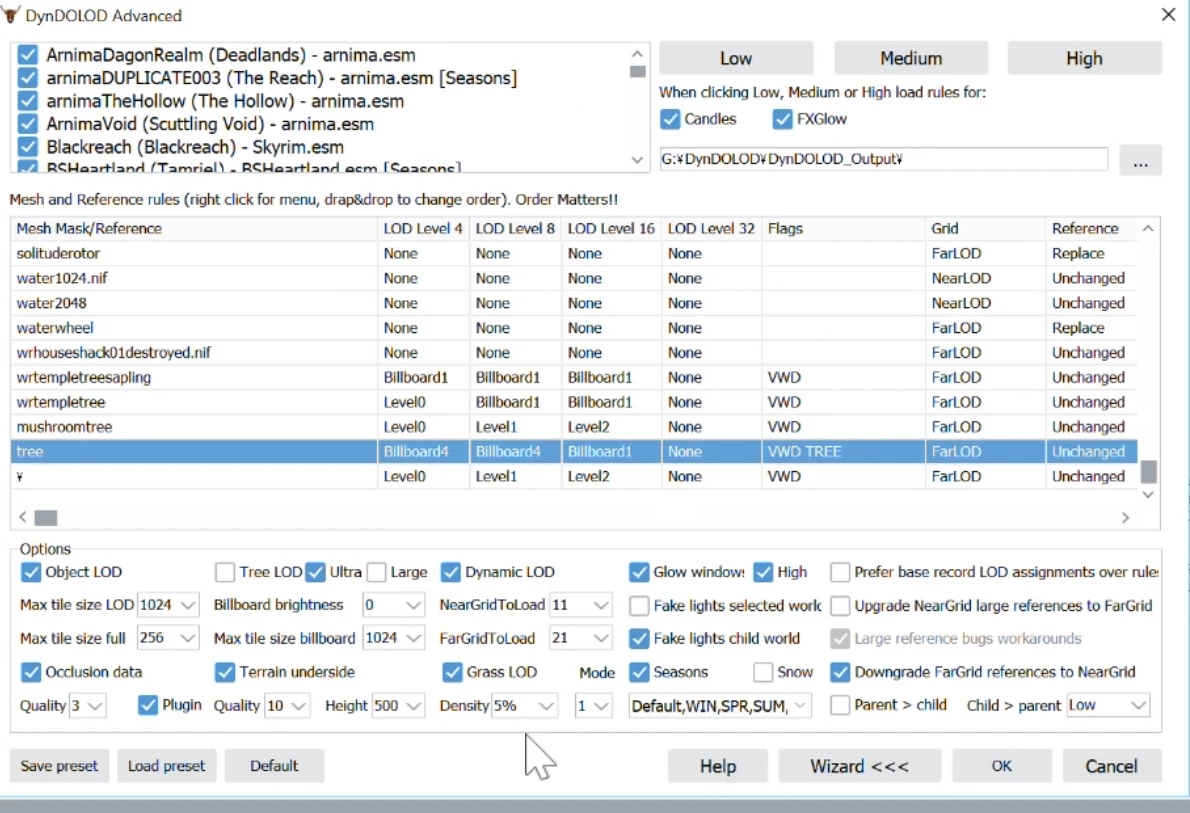1190x813 pixels.
Task: Enable the Tree LOD checkbox
Action: (x=225, y=572)
